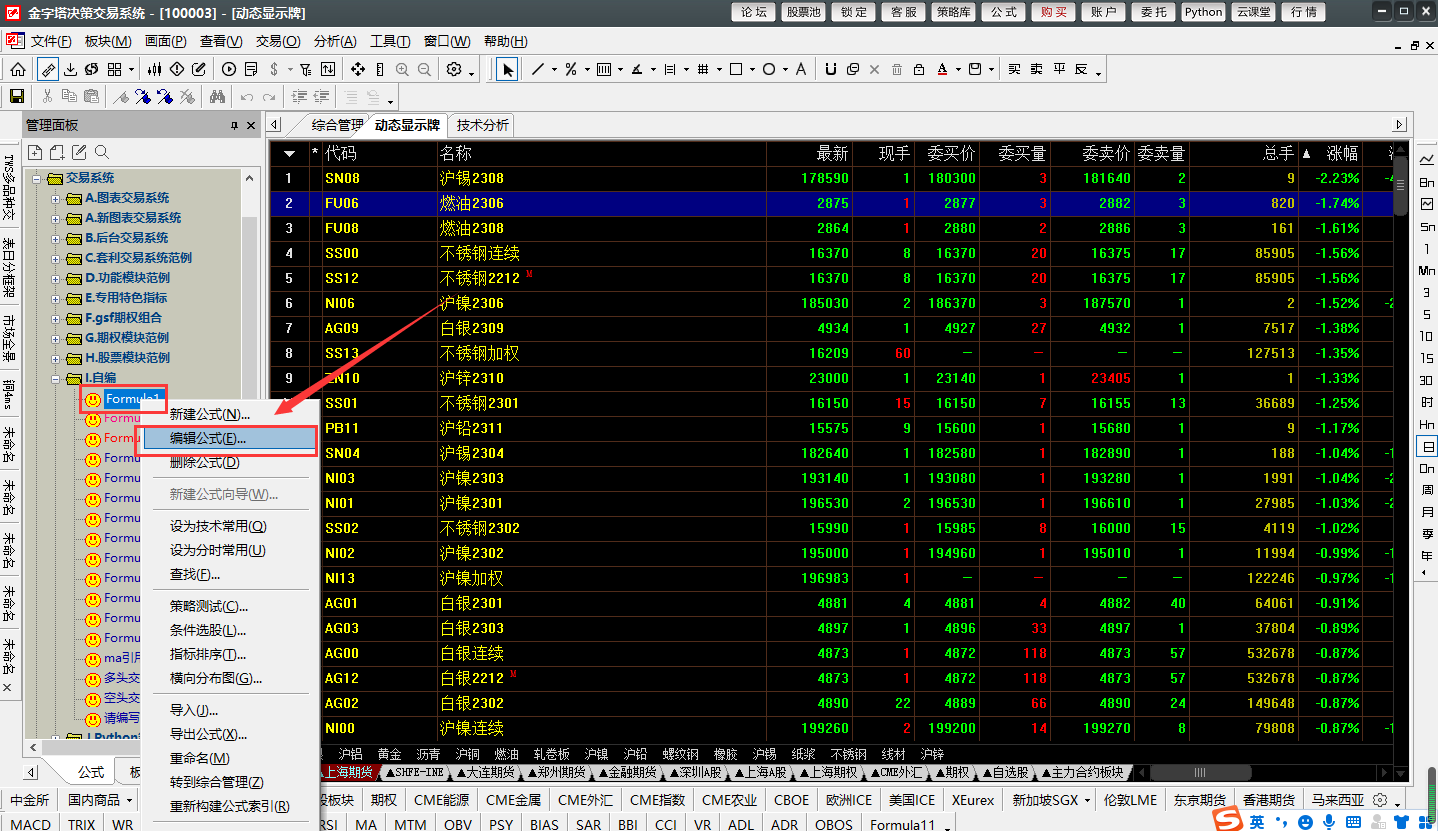Click the save floppy disk icon
Image resolution: width=1438 pixels, height=831 pixels.
click(x=17, y=96)
